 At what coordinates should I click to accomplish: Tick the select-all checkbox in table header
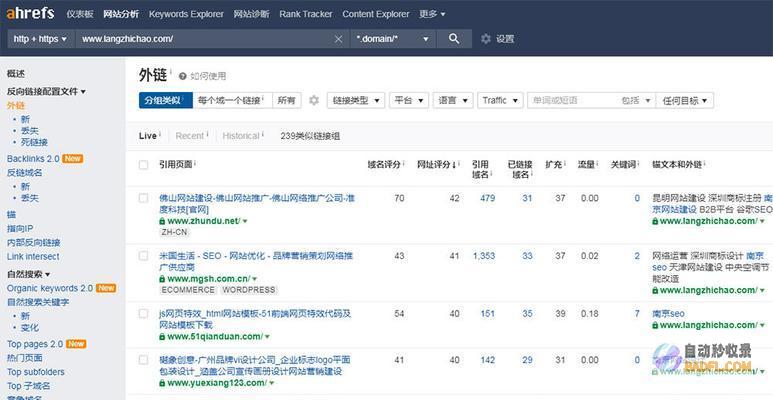143,165
